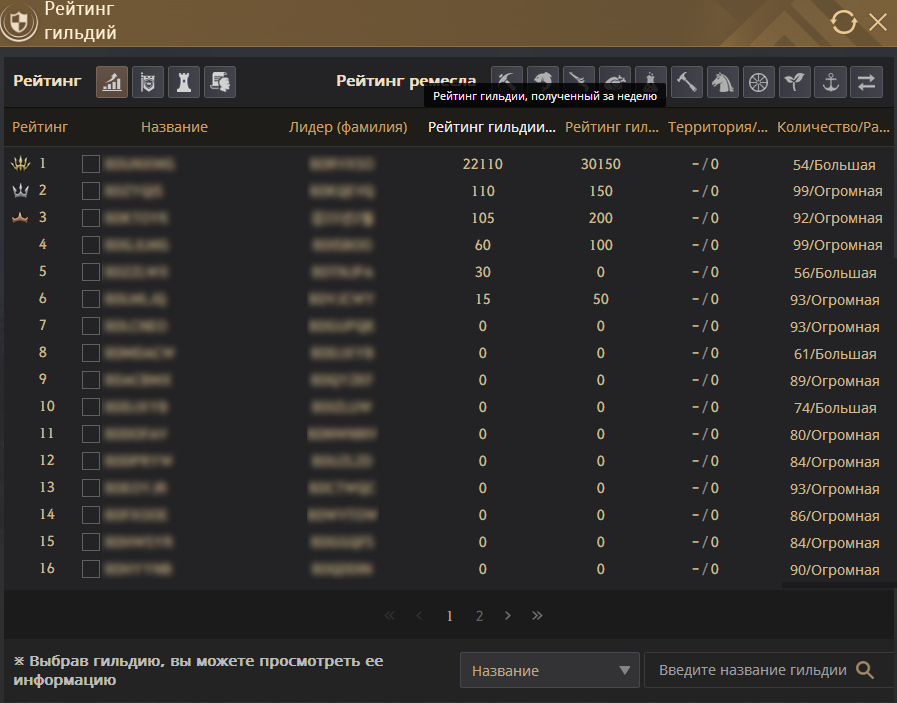The height and width of the screenshot is (703, 897).
Task: Click the weekly value 15 in row 6
Action: (x=483, y=299)
